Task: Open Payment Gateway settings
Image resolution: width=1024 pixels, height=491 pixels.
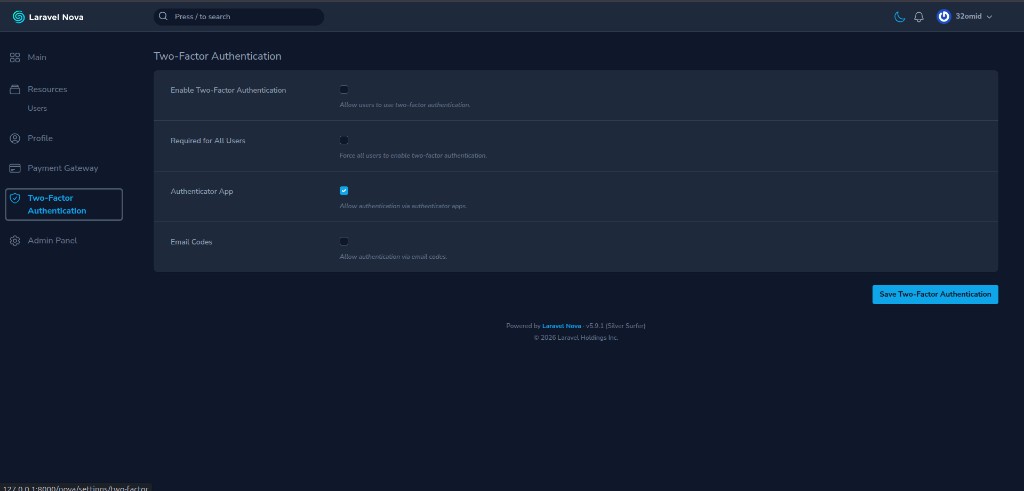Action: pyautogui.click(x=63, y=168)
